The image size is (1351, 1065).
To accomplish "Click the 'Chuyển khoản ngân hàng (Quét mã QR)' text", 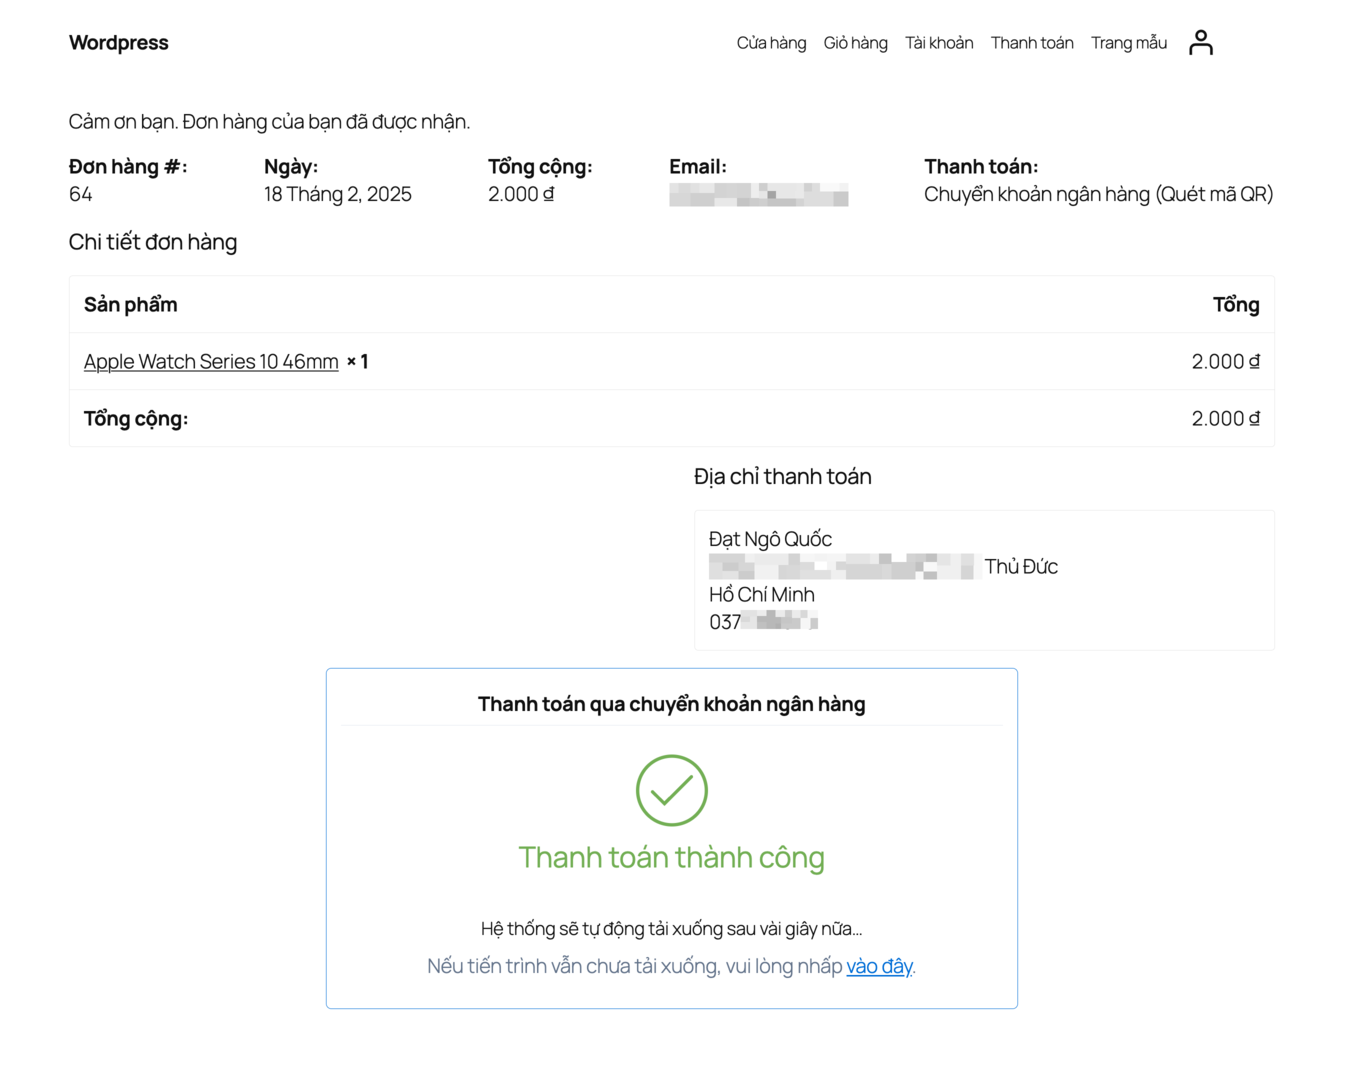I will click(1097, 194).
